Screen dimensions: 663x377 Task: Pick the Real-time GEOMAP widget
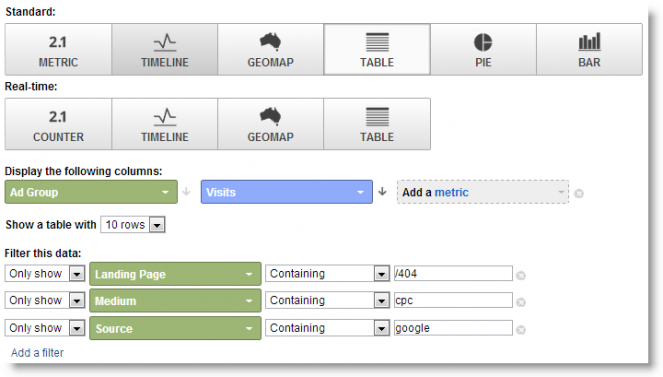pyautogui.click(x=271, y=124)
